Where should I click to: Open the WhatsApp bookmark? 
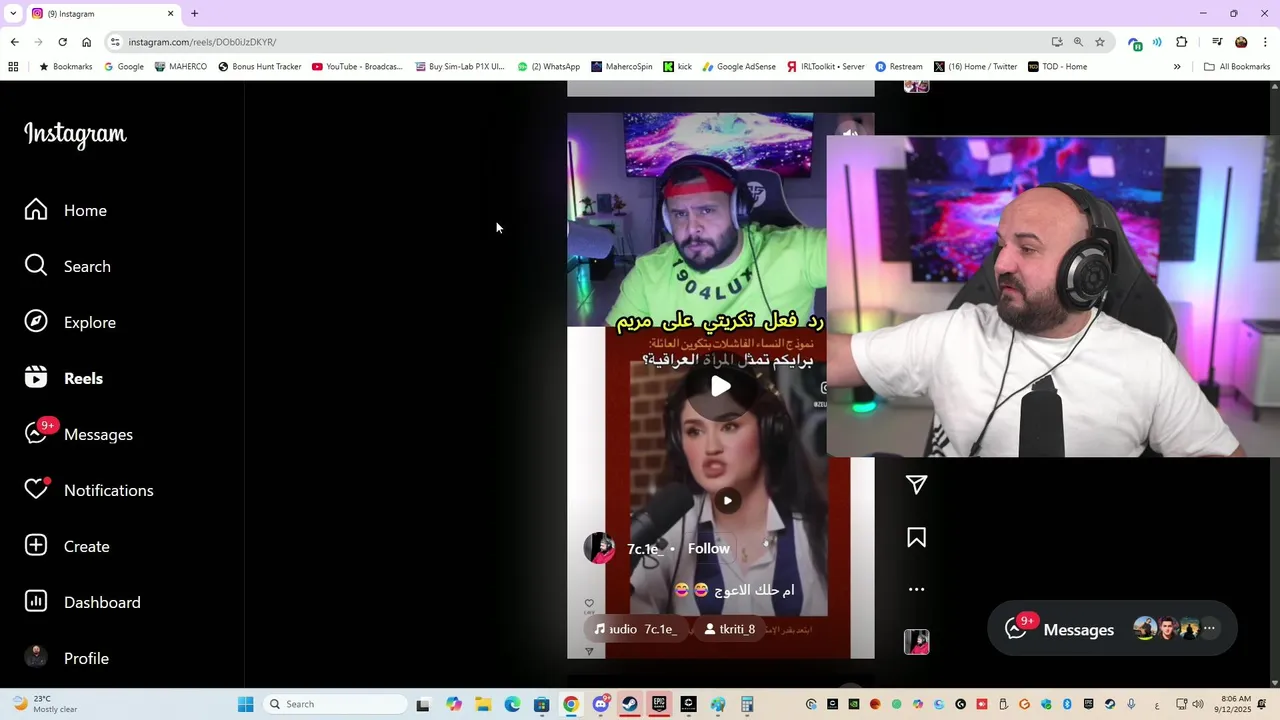tap(548, 67)
